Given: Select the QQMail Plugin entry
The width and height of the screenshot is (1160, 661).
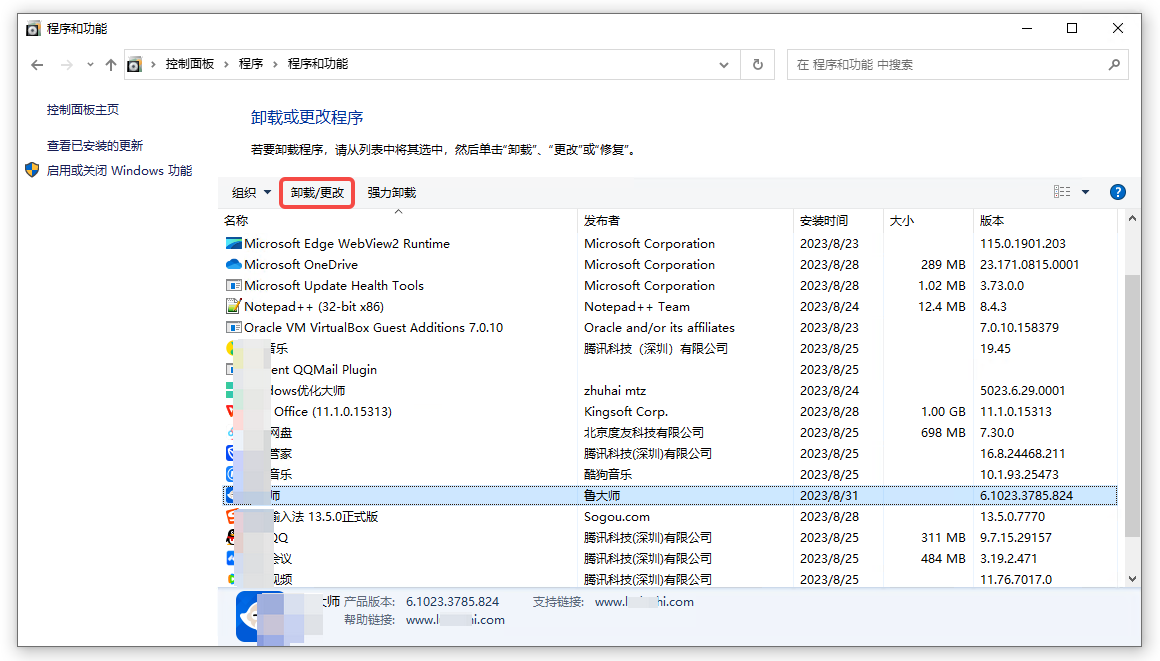Looking at the screenshot, I should click(x=670, y=369).
